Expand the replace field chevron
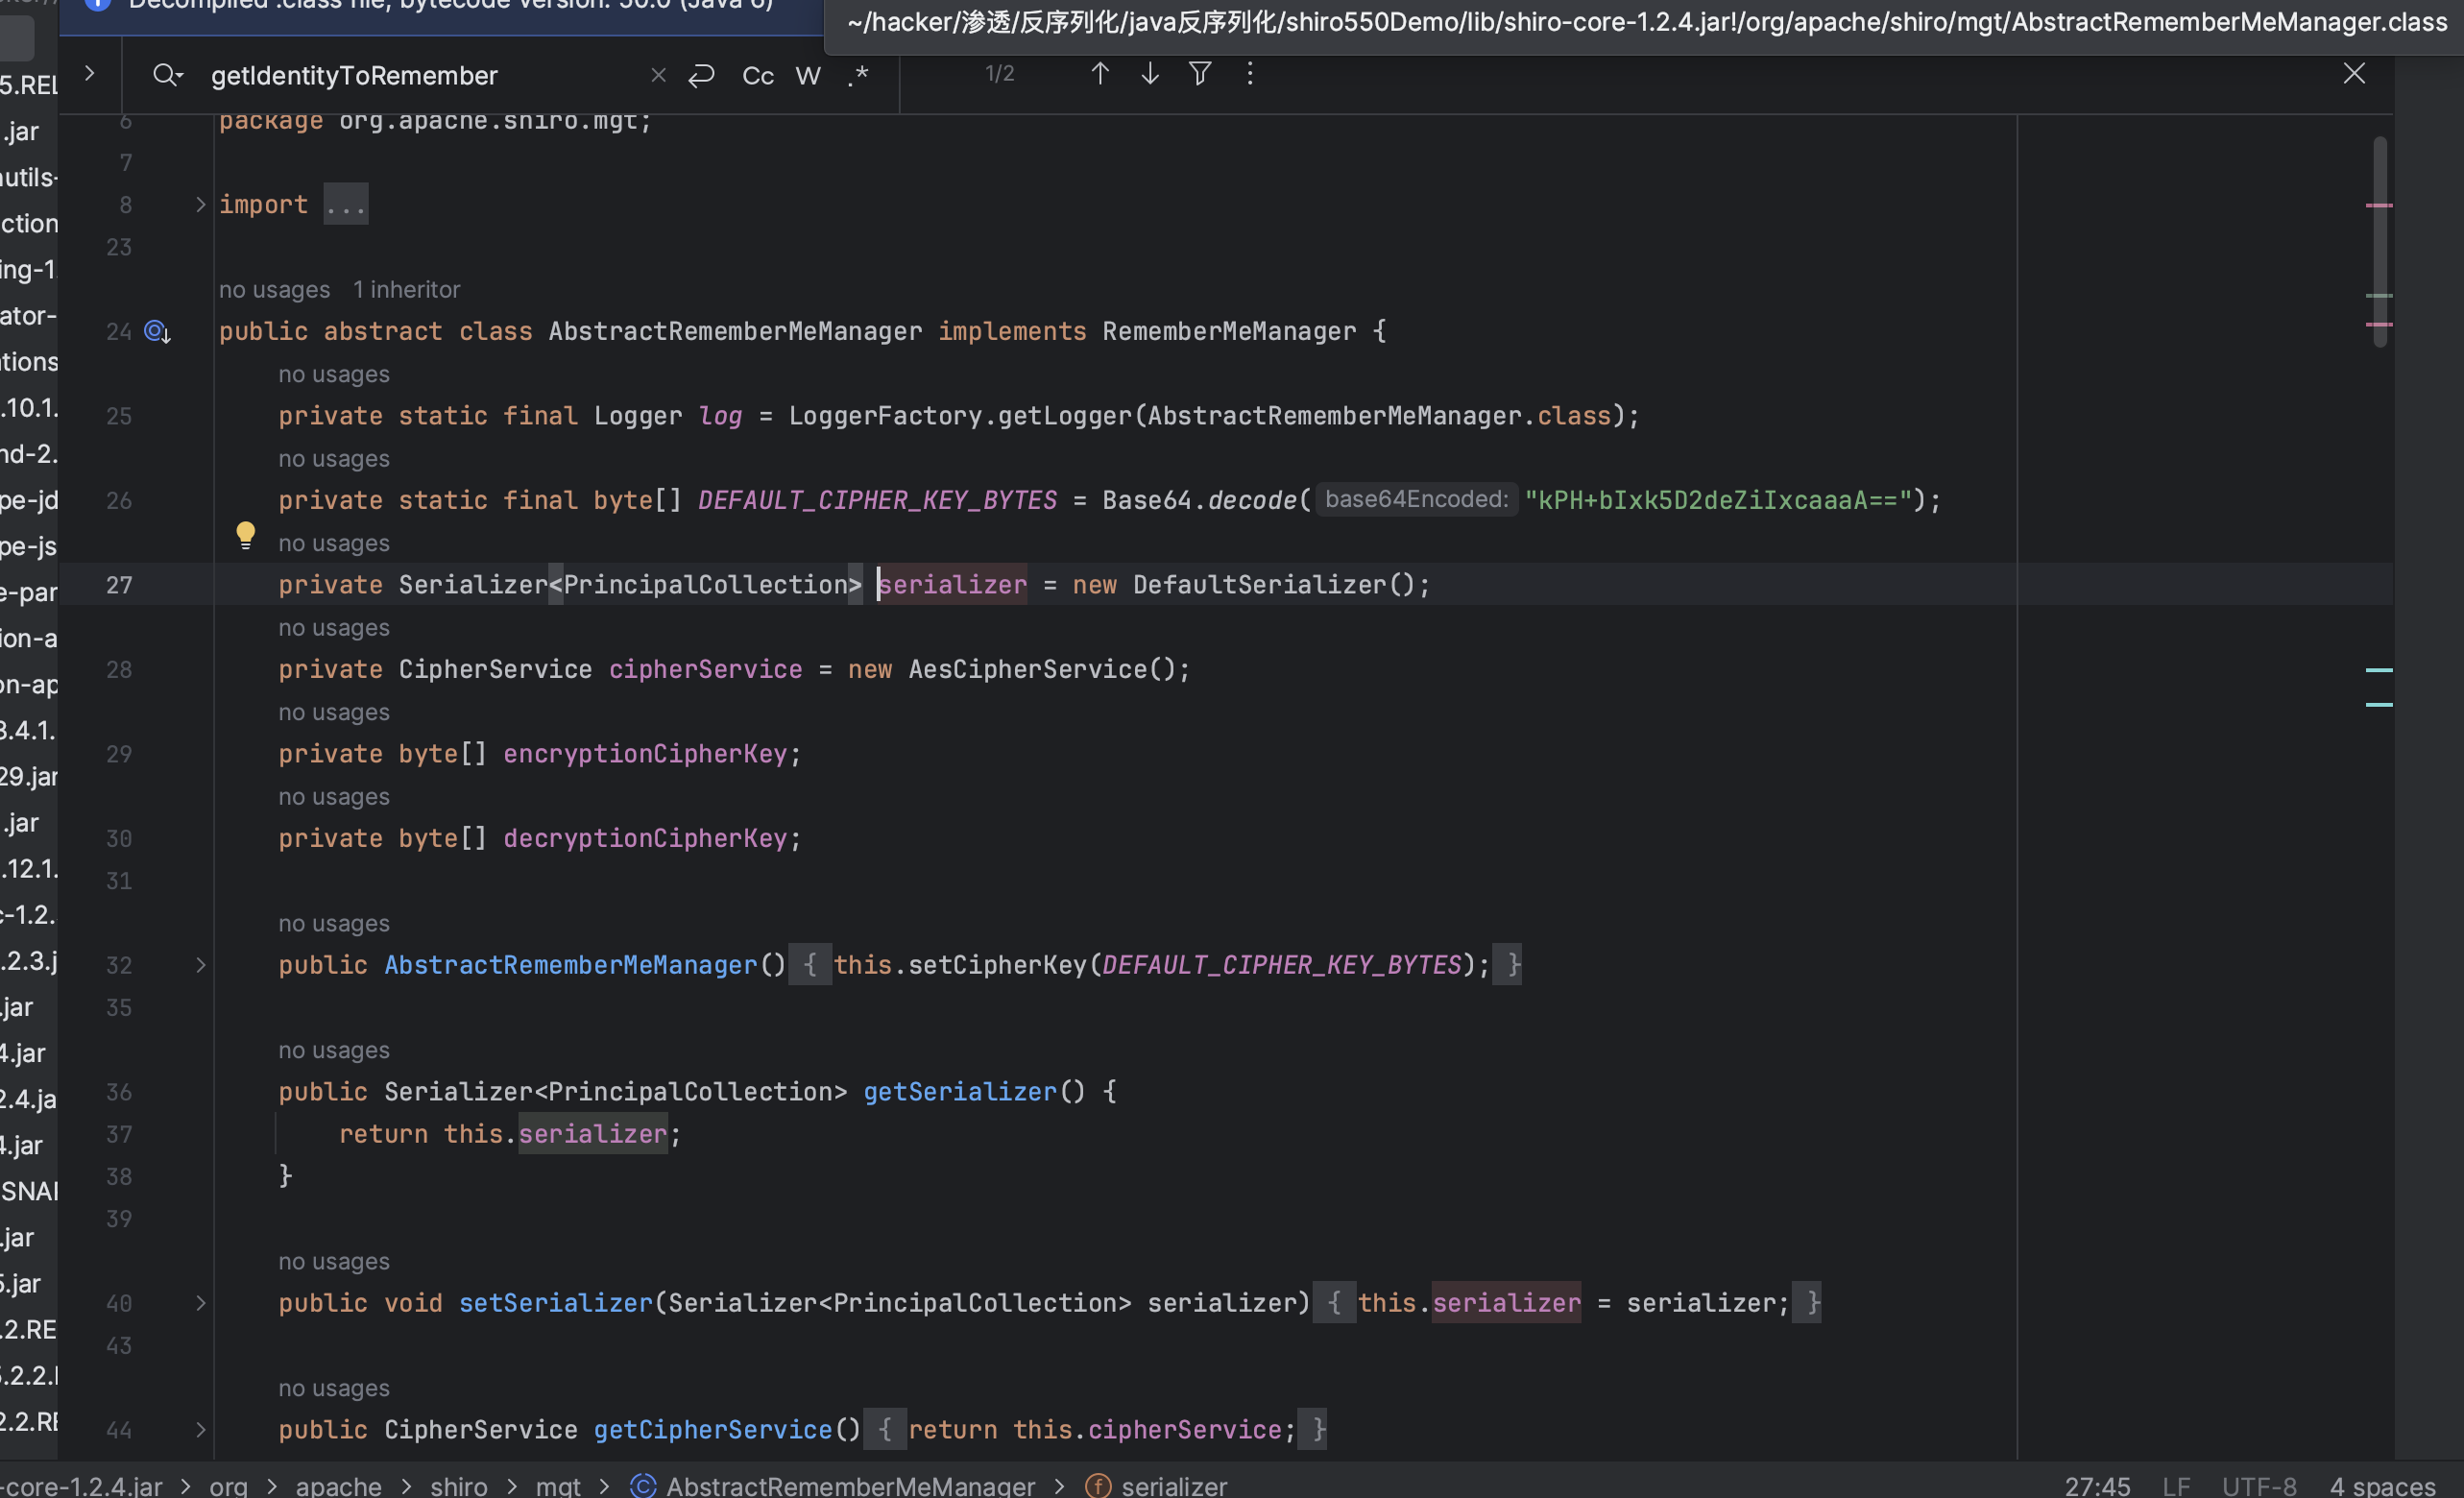Viewport: 2464px width, 1498px height. pyautogui.click(x=89, y=73)
